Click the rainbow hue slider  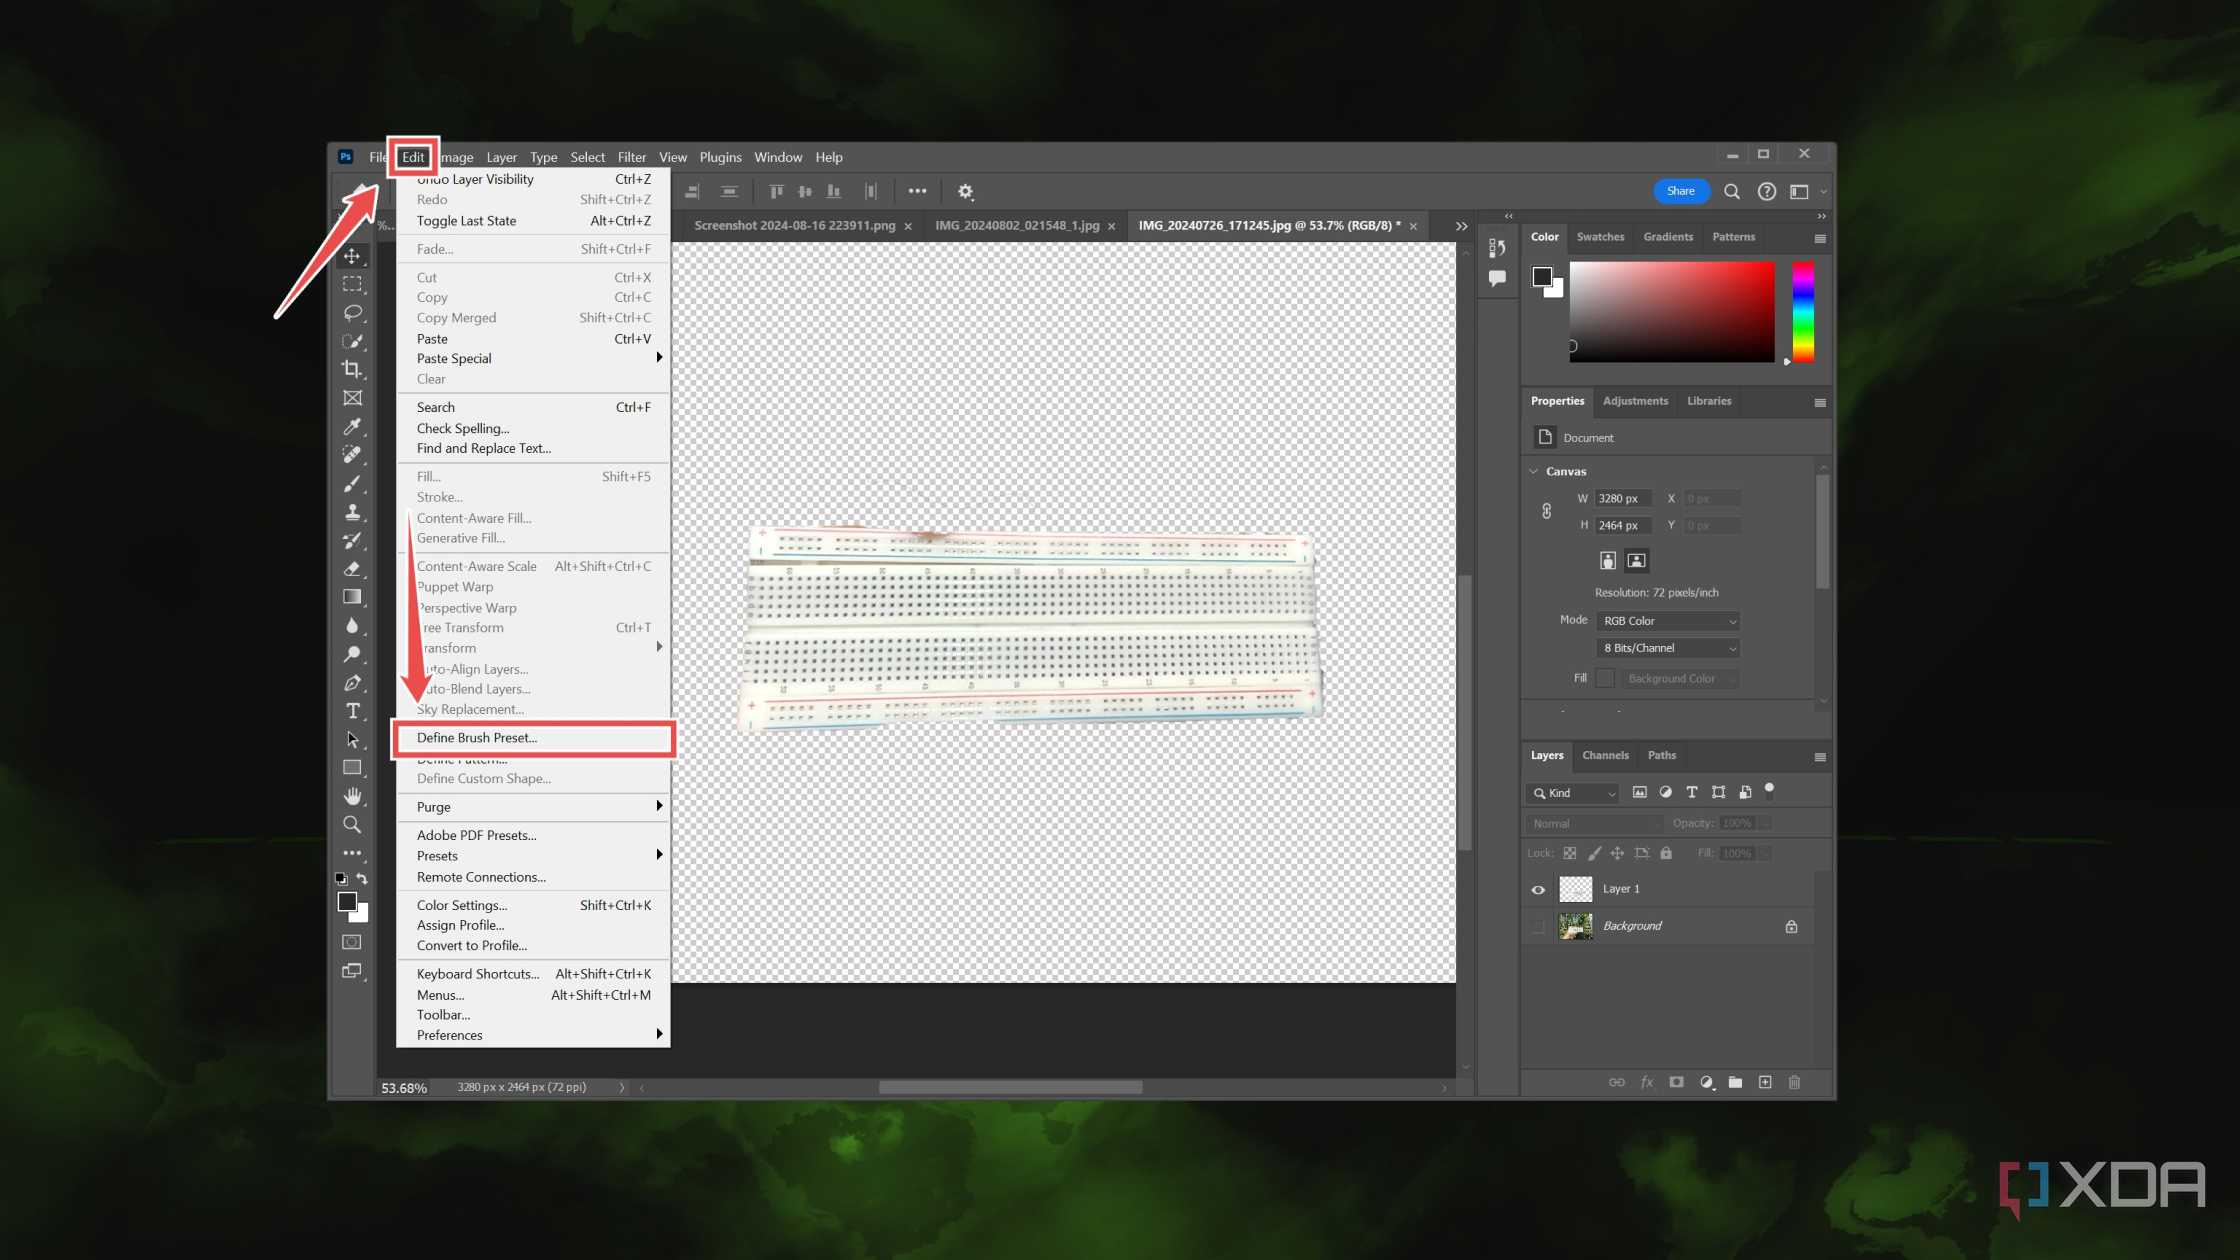point(1803,312)
